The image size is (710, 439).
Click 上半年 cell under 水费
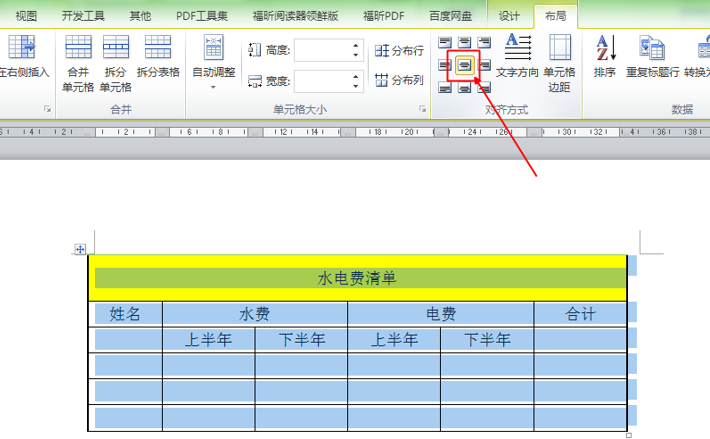click(208, 339)
